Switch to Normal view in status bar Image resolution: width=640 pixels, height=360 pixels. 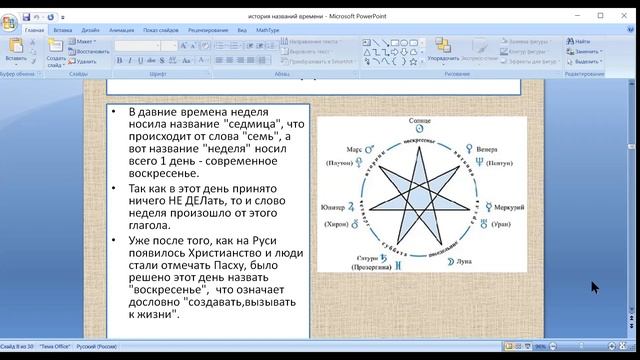509,346
